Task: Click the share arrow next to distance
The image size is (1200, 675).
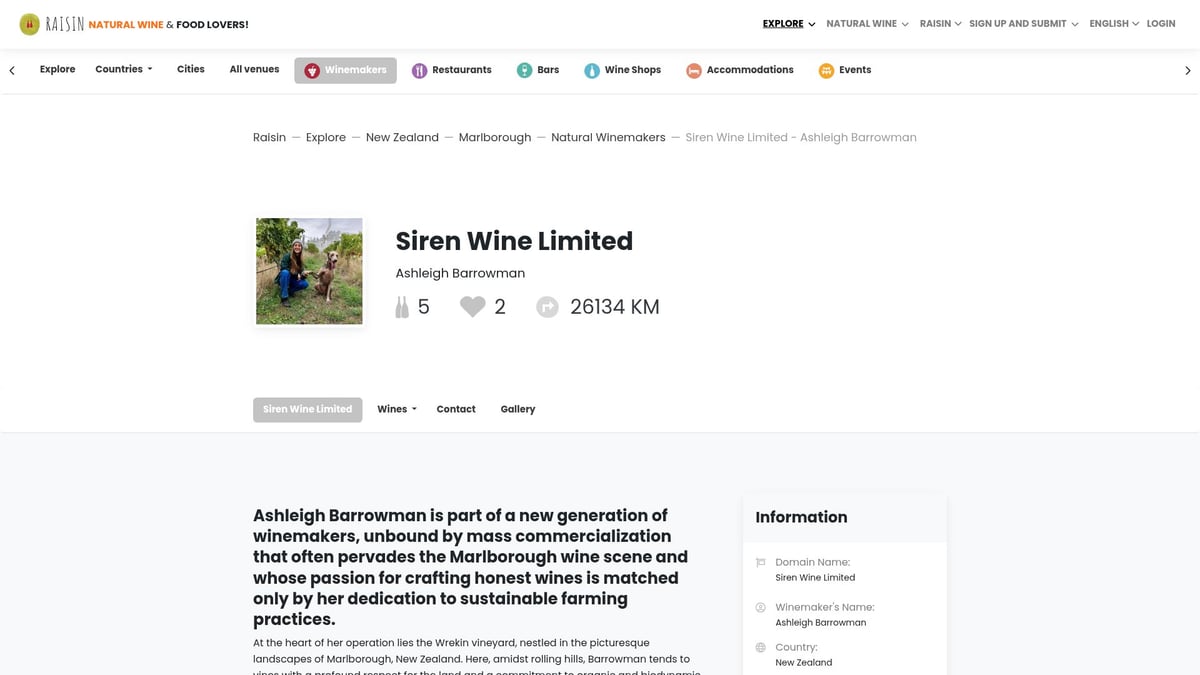Action: [x=547, y=306]
